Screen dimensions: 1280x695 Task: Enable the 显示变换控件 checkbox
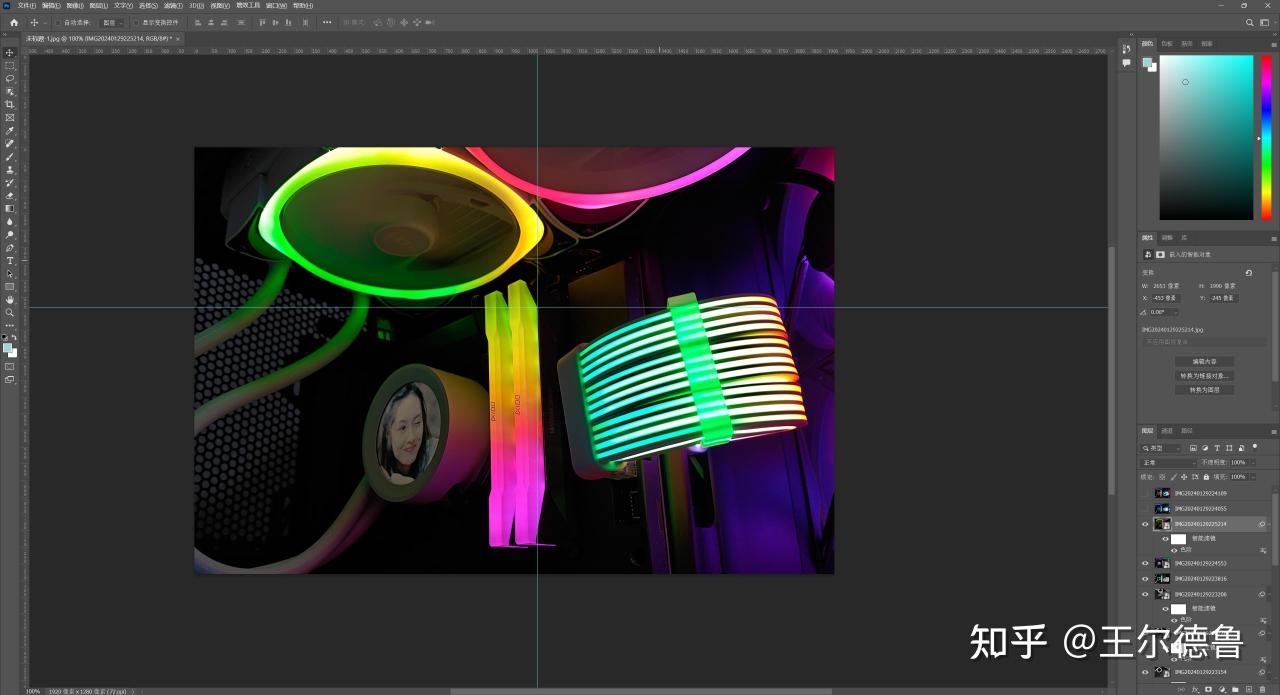point(137,22)
